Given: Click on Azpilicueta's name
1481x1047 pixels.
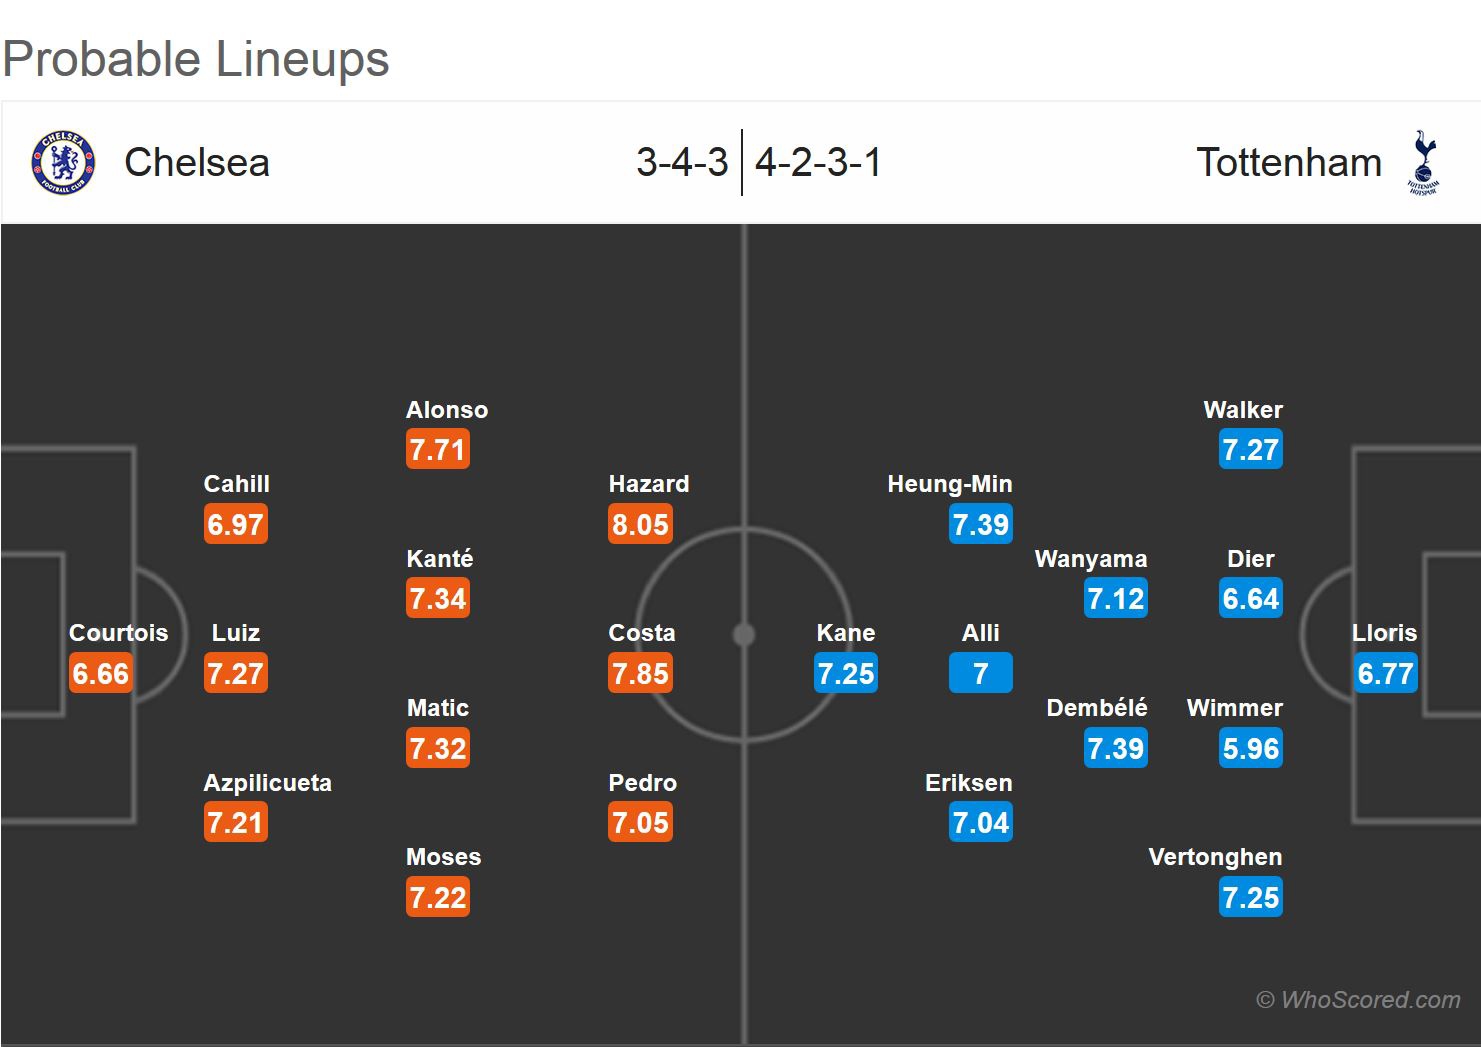Looking at the screenshot, I should [x=267, y=783].
